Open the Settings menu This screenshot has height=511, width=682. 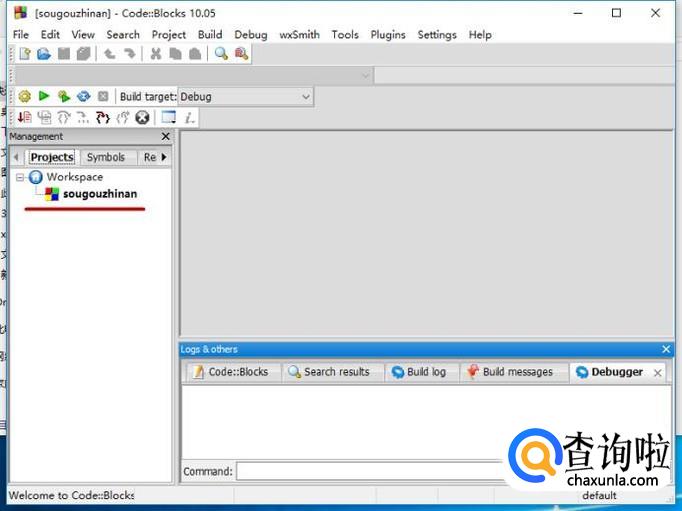point(437,34)
